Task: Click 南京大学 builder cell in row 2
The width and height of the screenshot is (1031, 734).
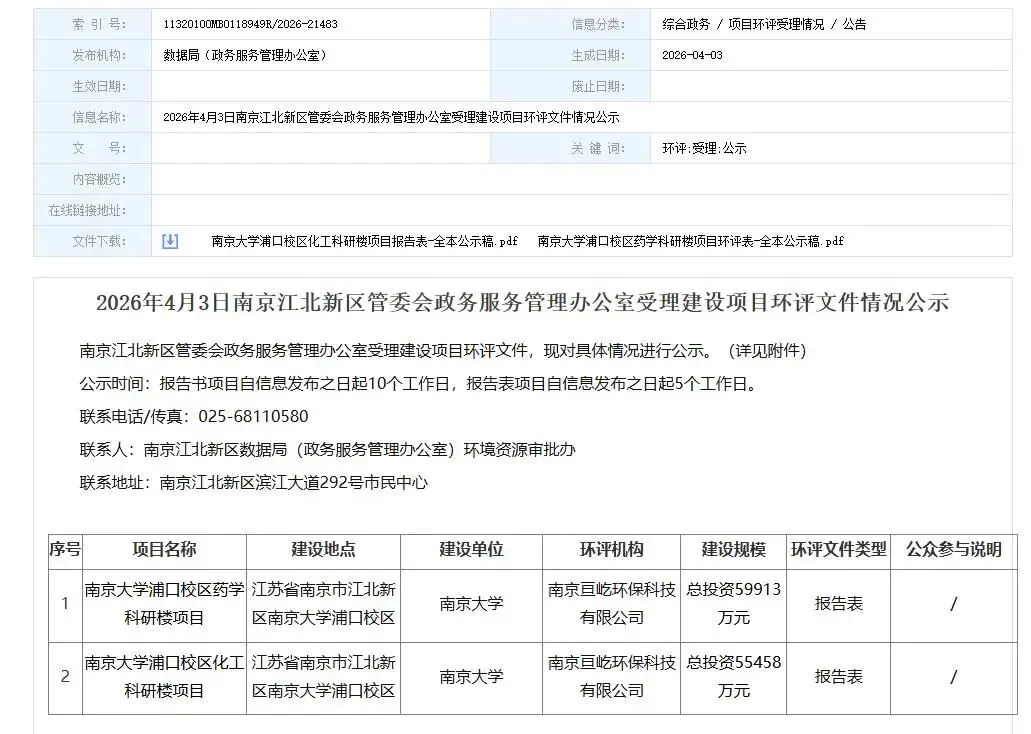Action: (x=471, y=677)
